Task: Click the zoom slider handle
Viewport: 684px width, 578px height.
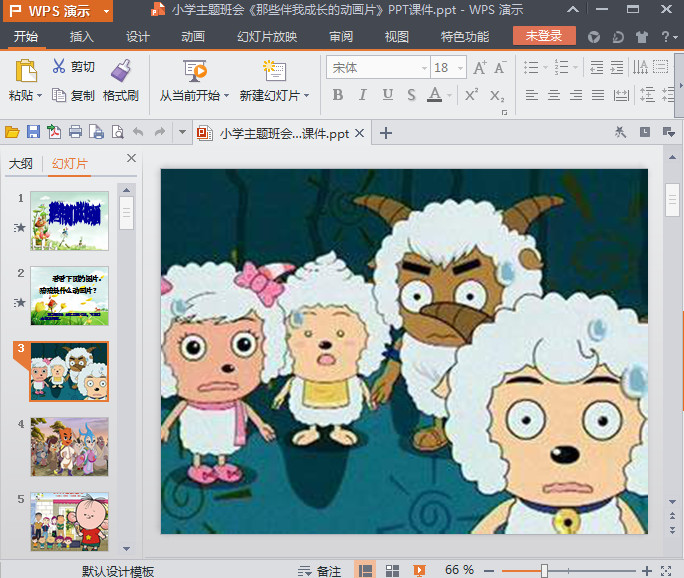Action: [x=544, y=570]
